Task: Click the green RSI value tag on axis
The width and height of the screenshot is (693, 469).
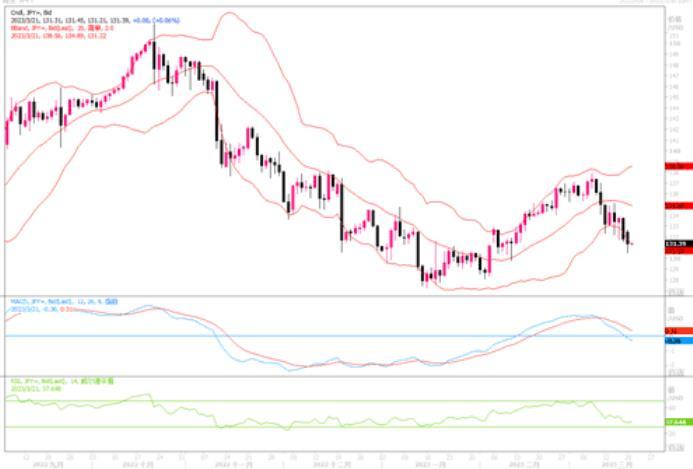Action: 678,422
